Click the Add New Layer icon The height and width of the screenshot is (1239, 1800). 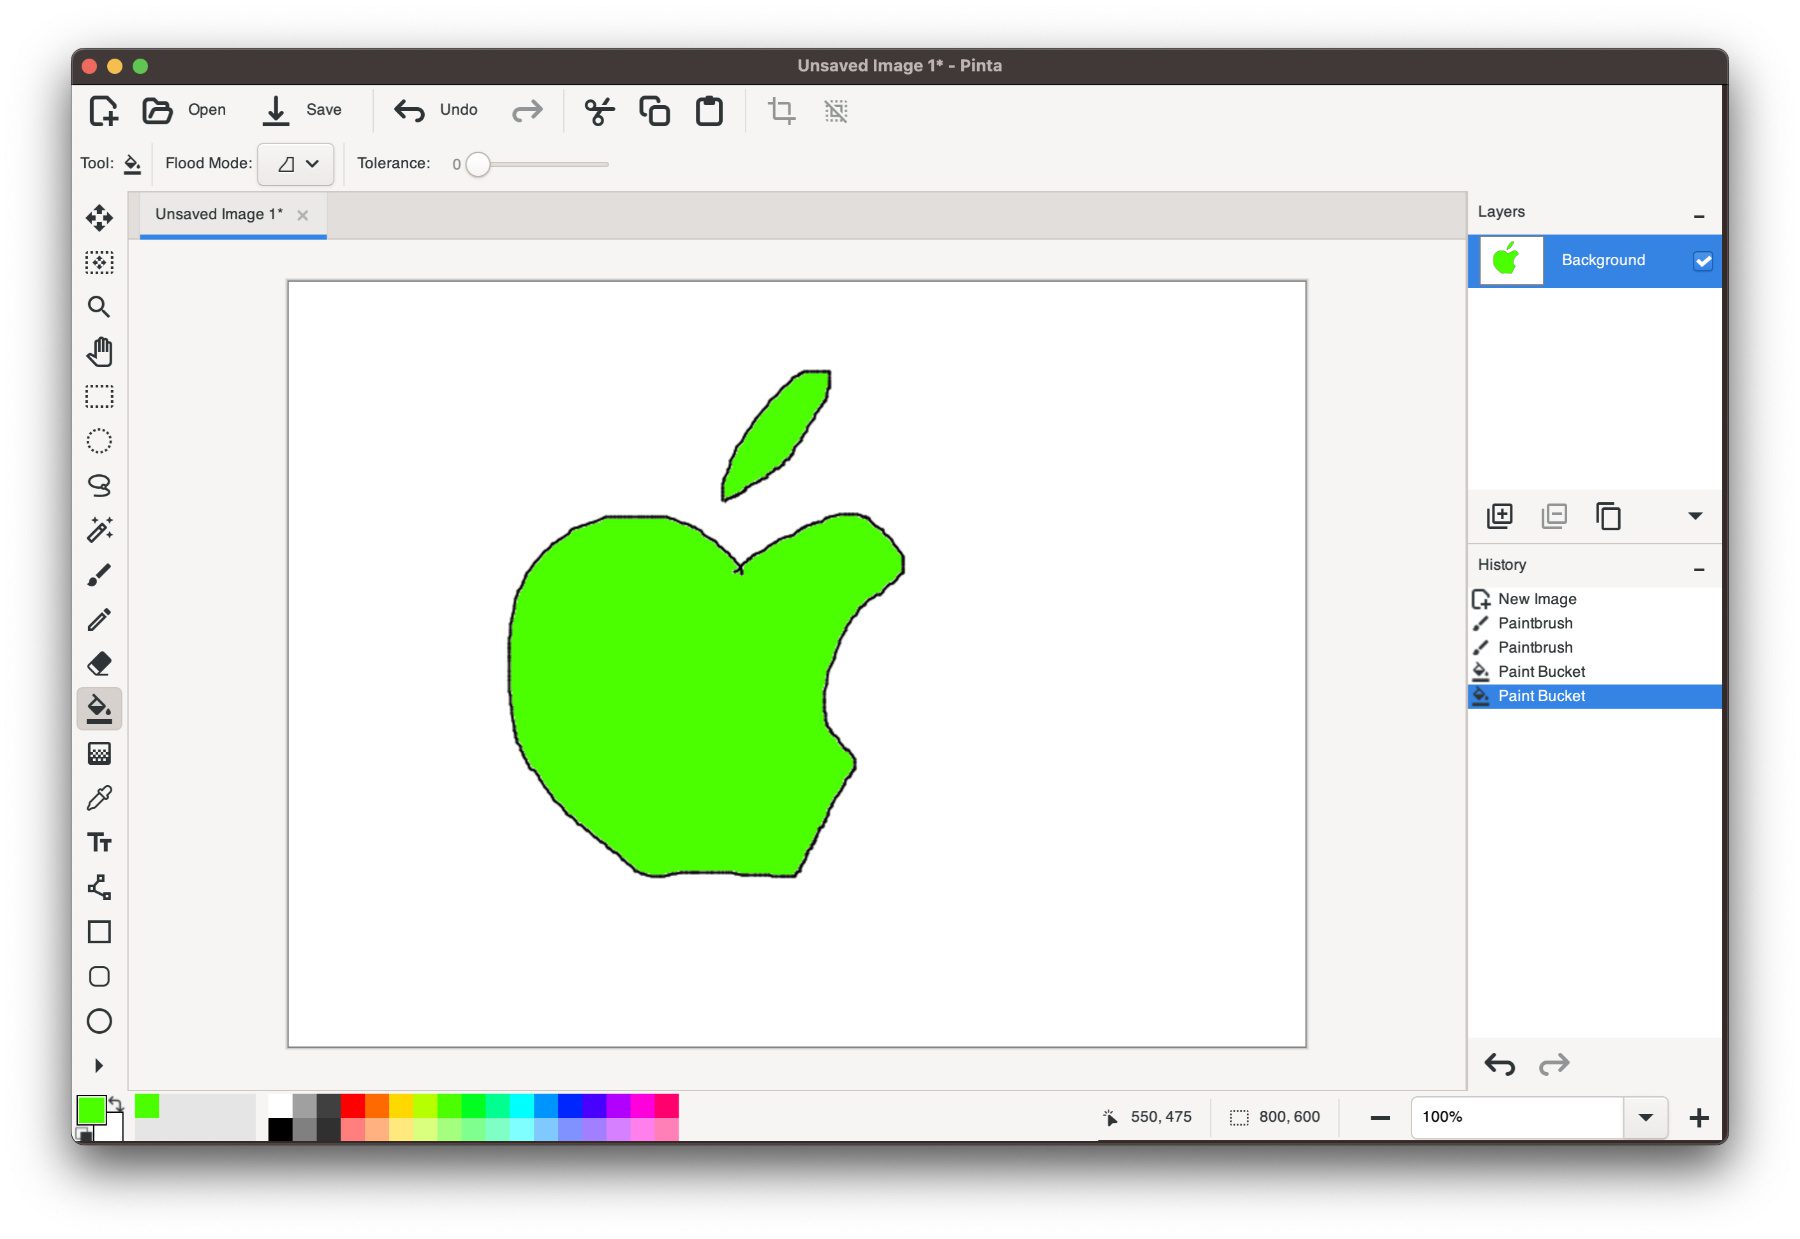1499,516
